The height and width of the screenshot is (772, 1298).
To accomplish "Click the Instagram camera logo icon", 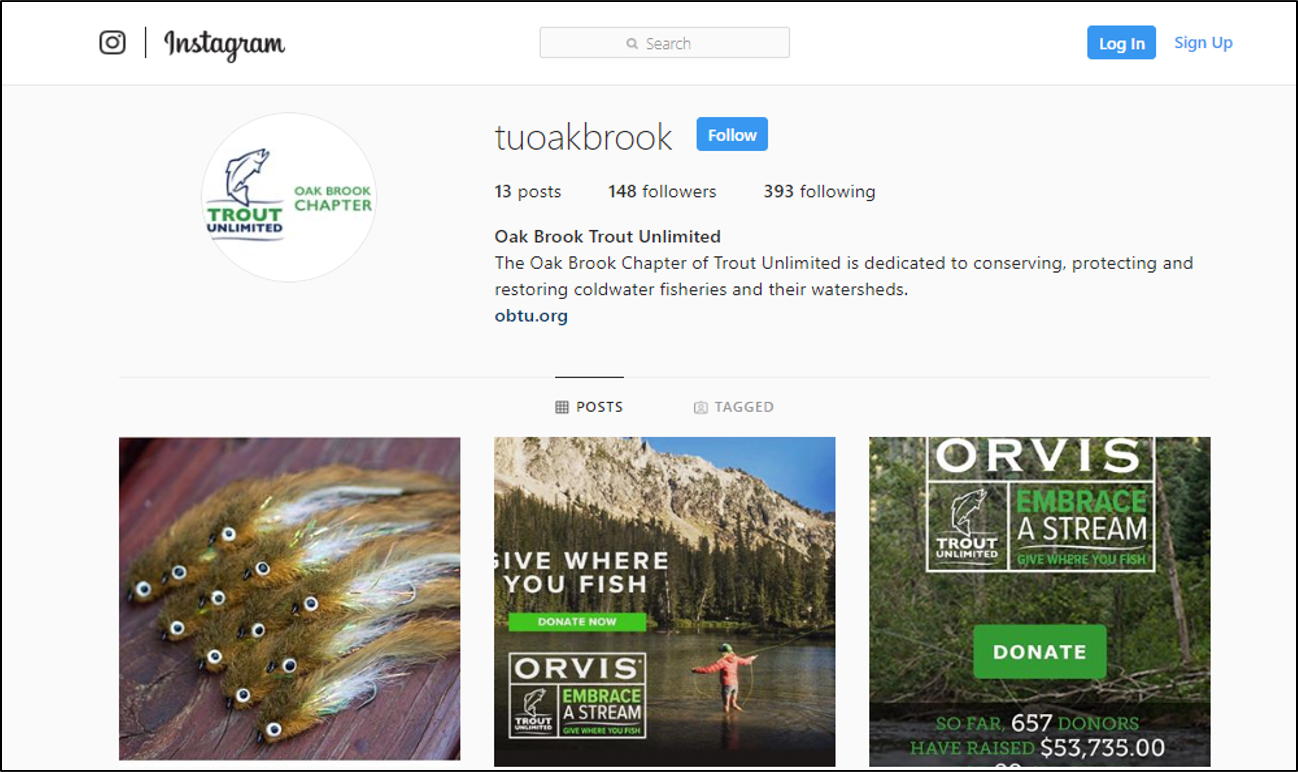I will pos(113,43).
